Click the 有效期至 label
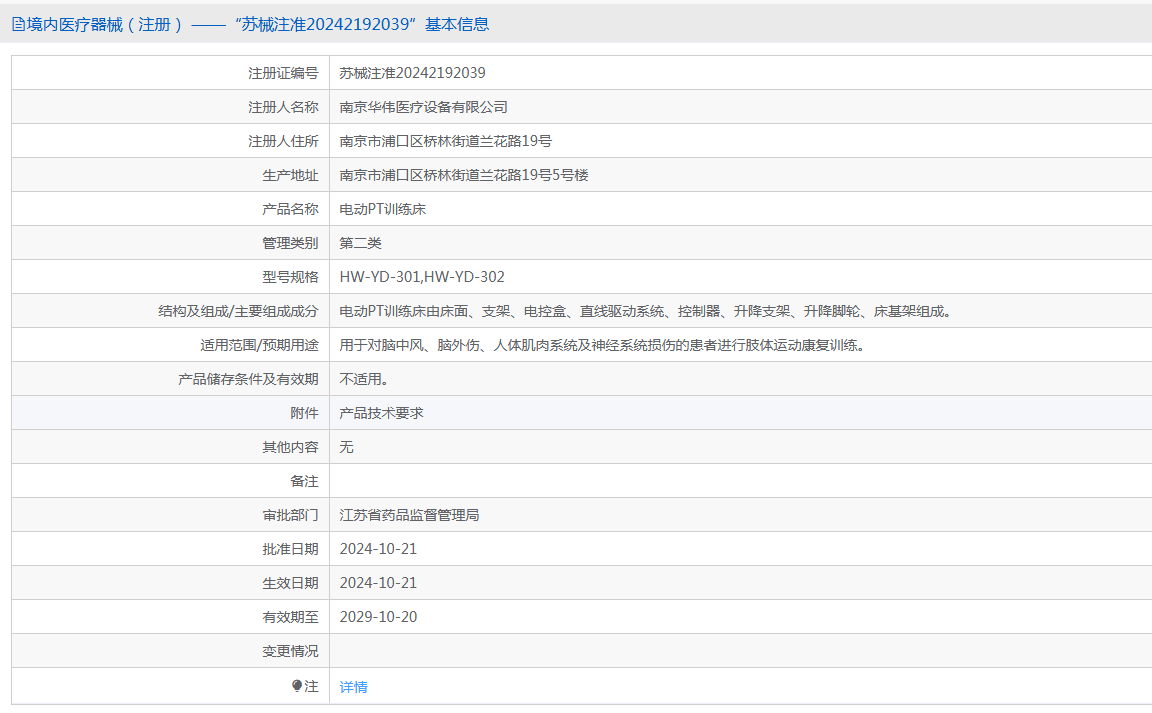The width and height of the screenshot is (1152, 713). [290, 617]
